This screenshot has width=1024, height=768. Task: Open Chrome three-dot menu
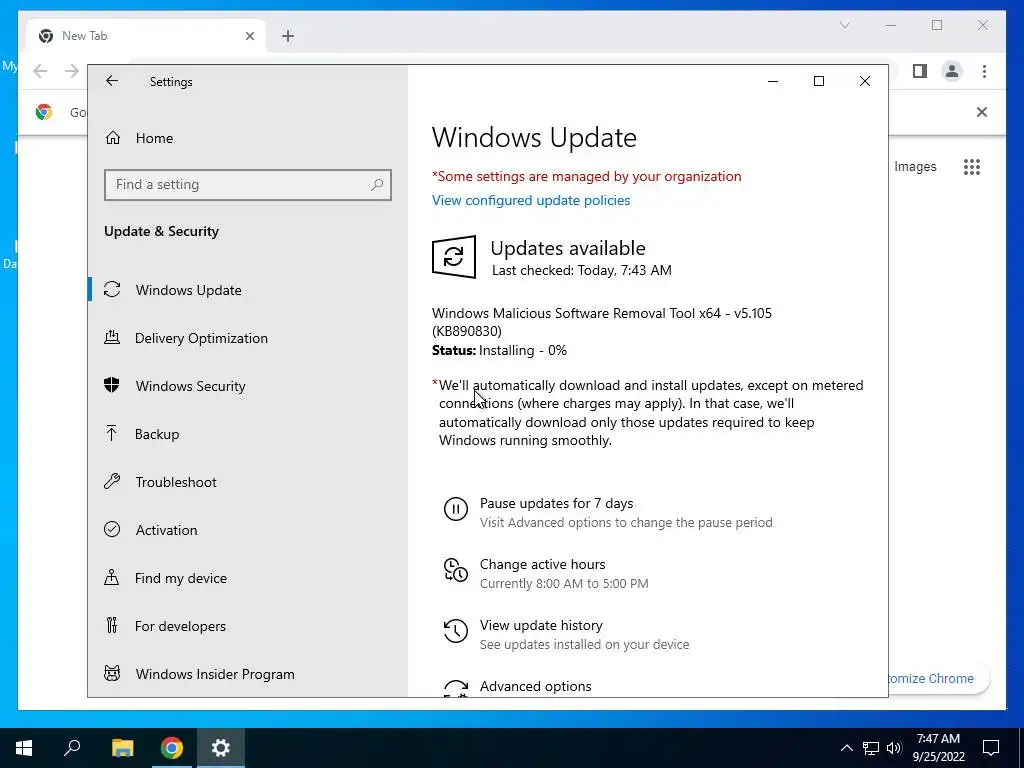point(984,71)
